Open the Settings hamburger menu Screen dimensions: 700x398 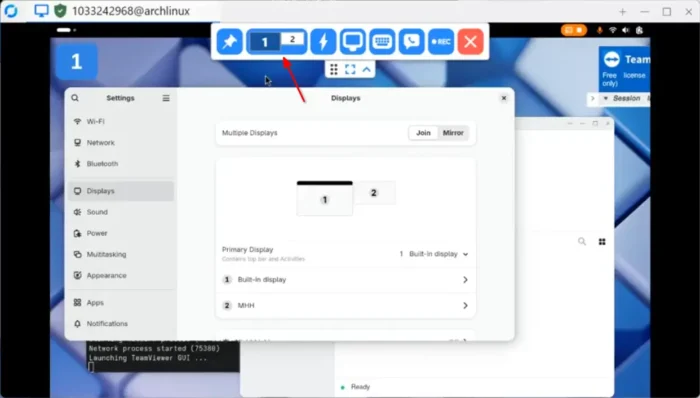point(166,98)
